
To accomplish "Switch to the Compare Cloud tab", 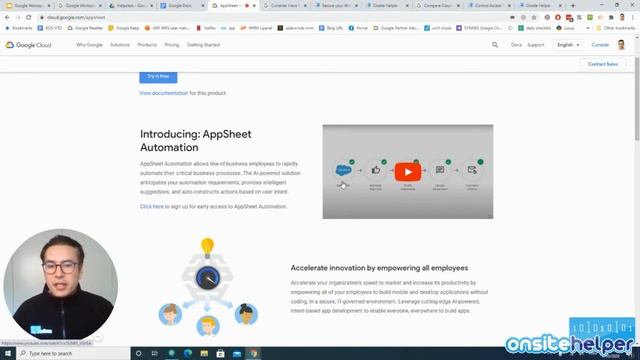I will pos(438,6).
